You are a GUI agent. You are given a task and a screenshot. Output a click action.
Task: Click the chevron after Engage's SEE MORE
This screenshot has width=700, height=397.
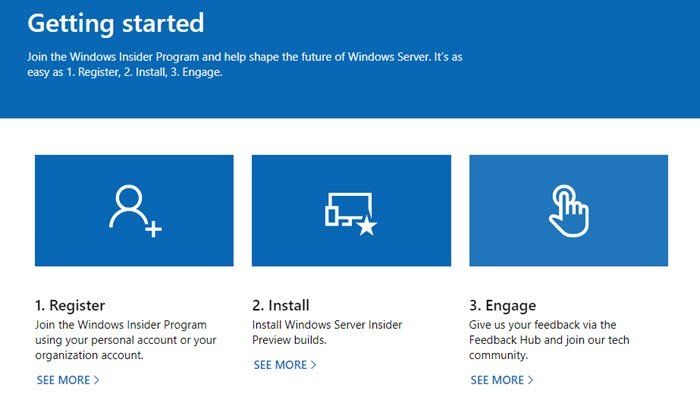[x=530, y=380]
